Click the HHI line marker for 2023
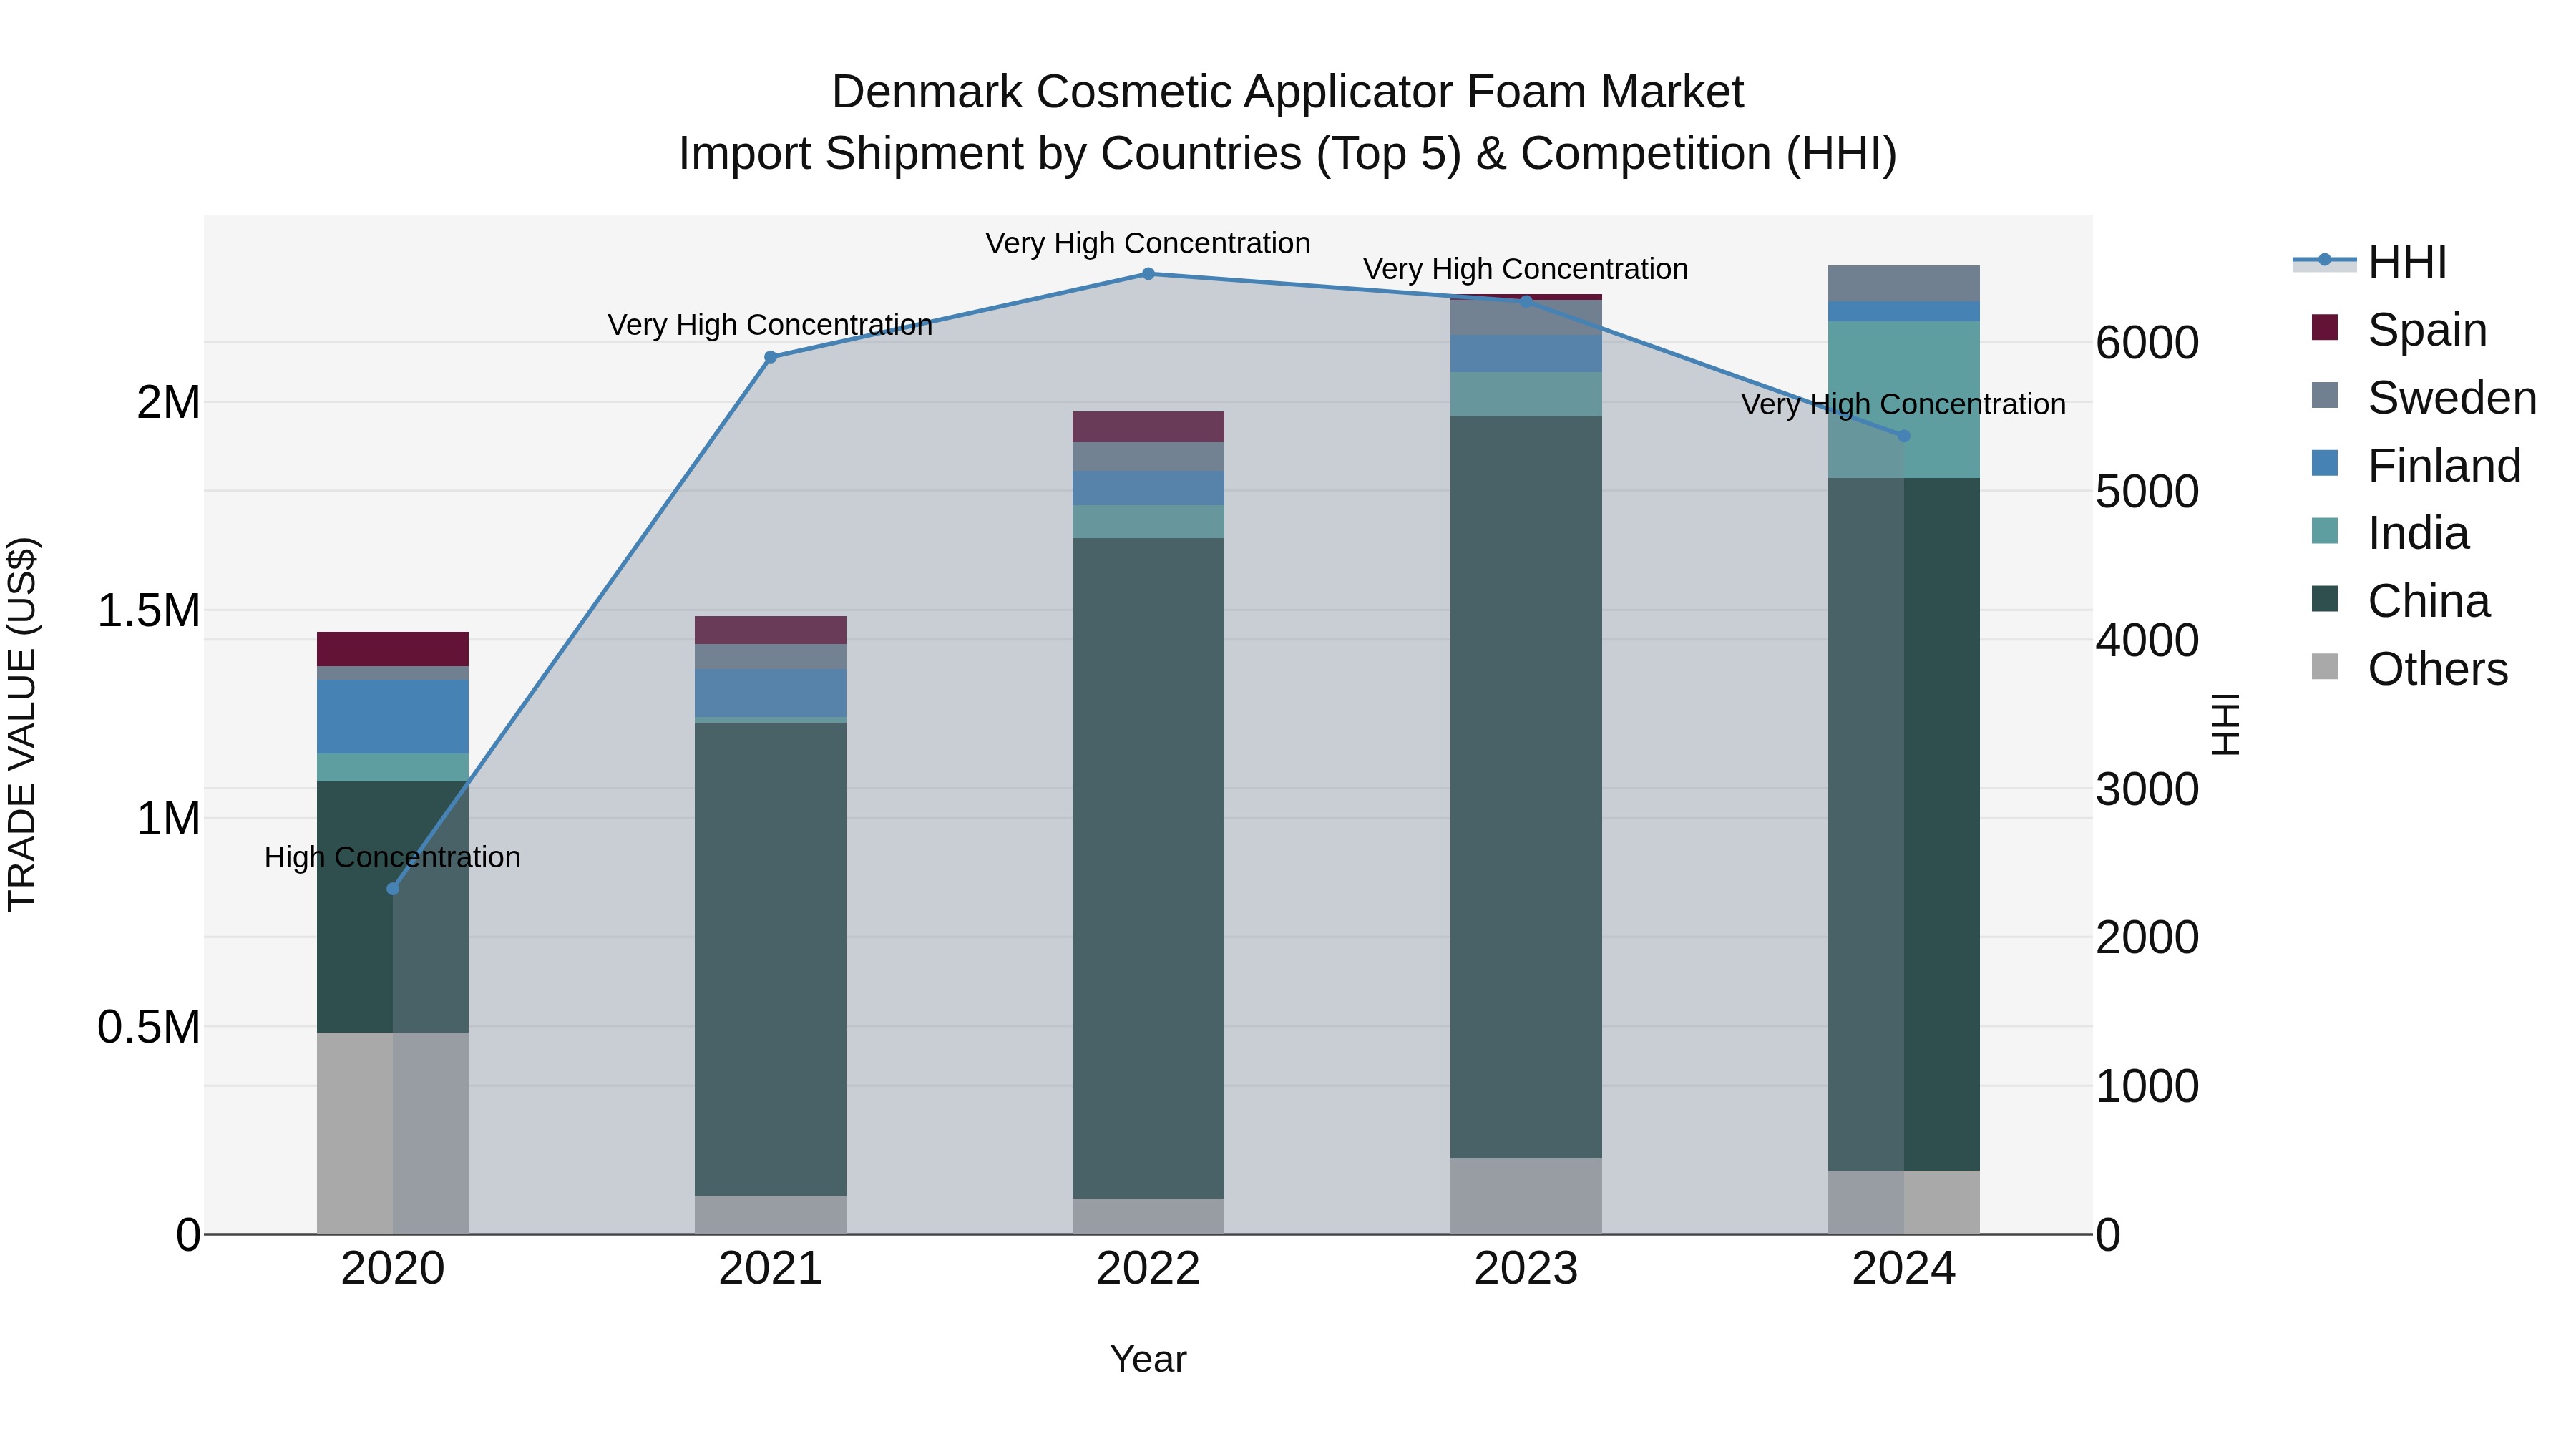The image size is (2576, 1449). pos(1526,301)
